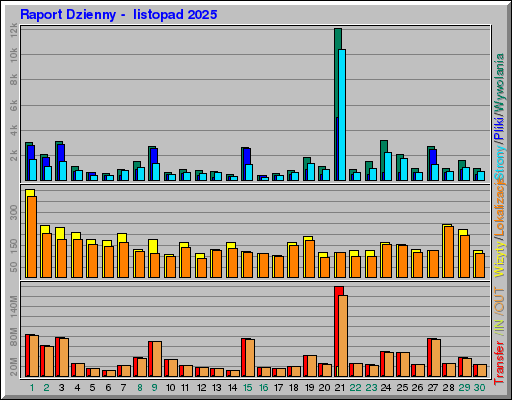Click the tallest yellow visits bar for day 1

click(x=30, y=233)
